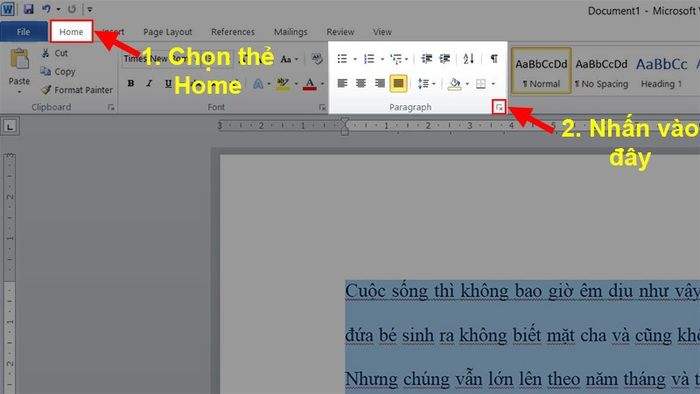Click the line starting 'Nhưng chúng vẫn'
Viewport: 700px width, 394px height.
click(x=522, y=379)
